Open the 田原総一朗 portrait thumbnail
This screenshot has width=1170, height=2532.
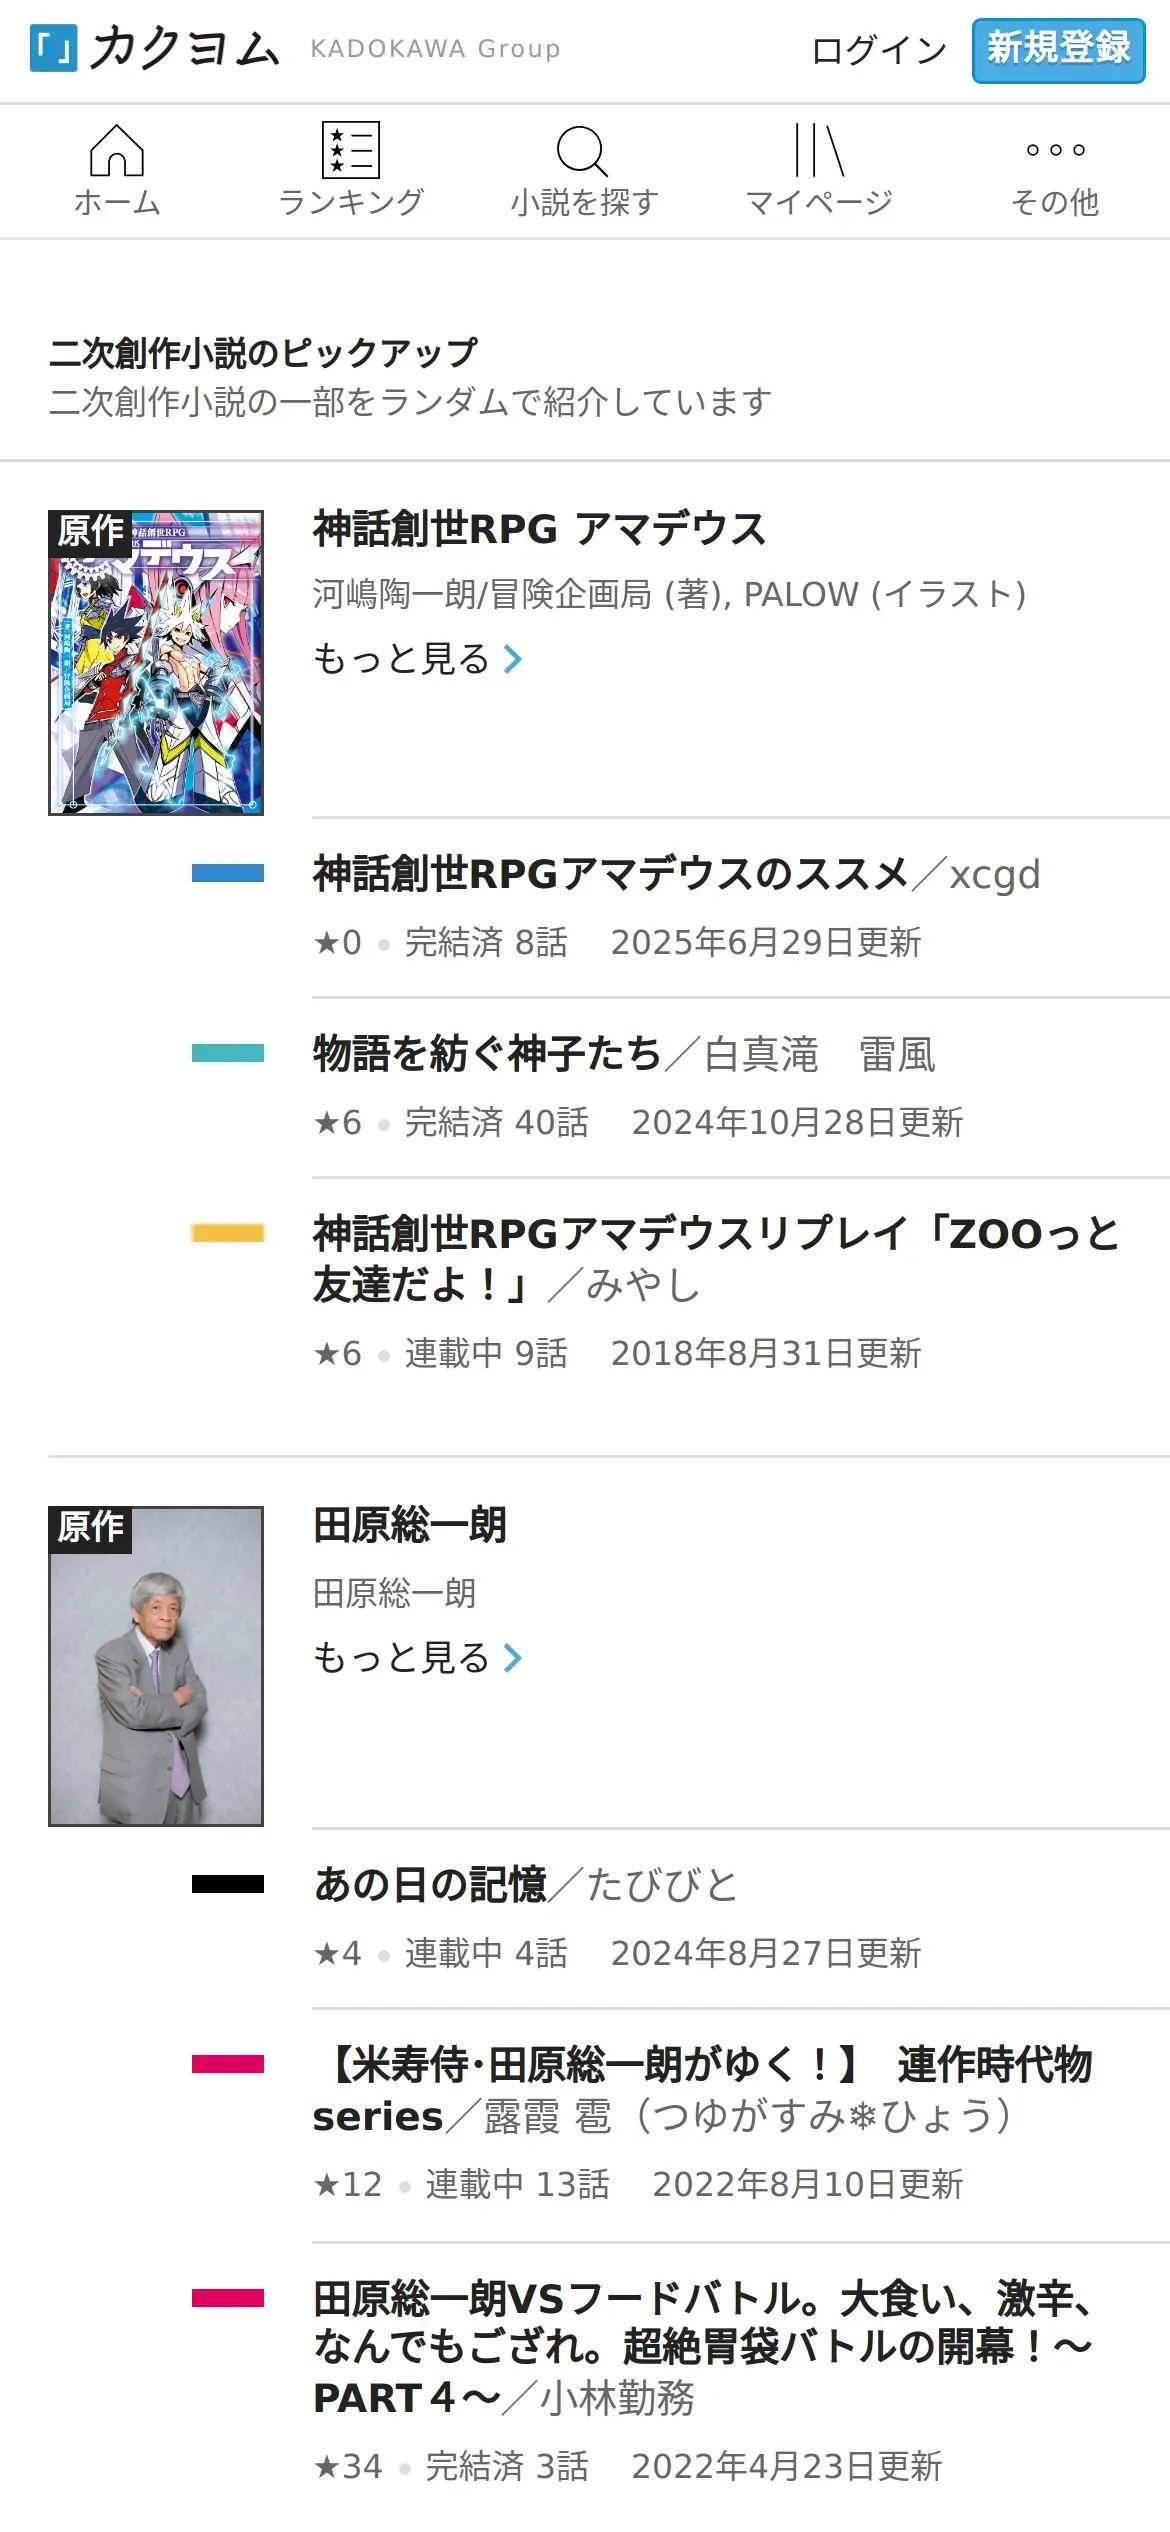click(x=156, y=1666)
